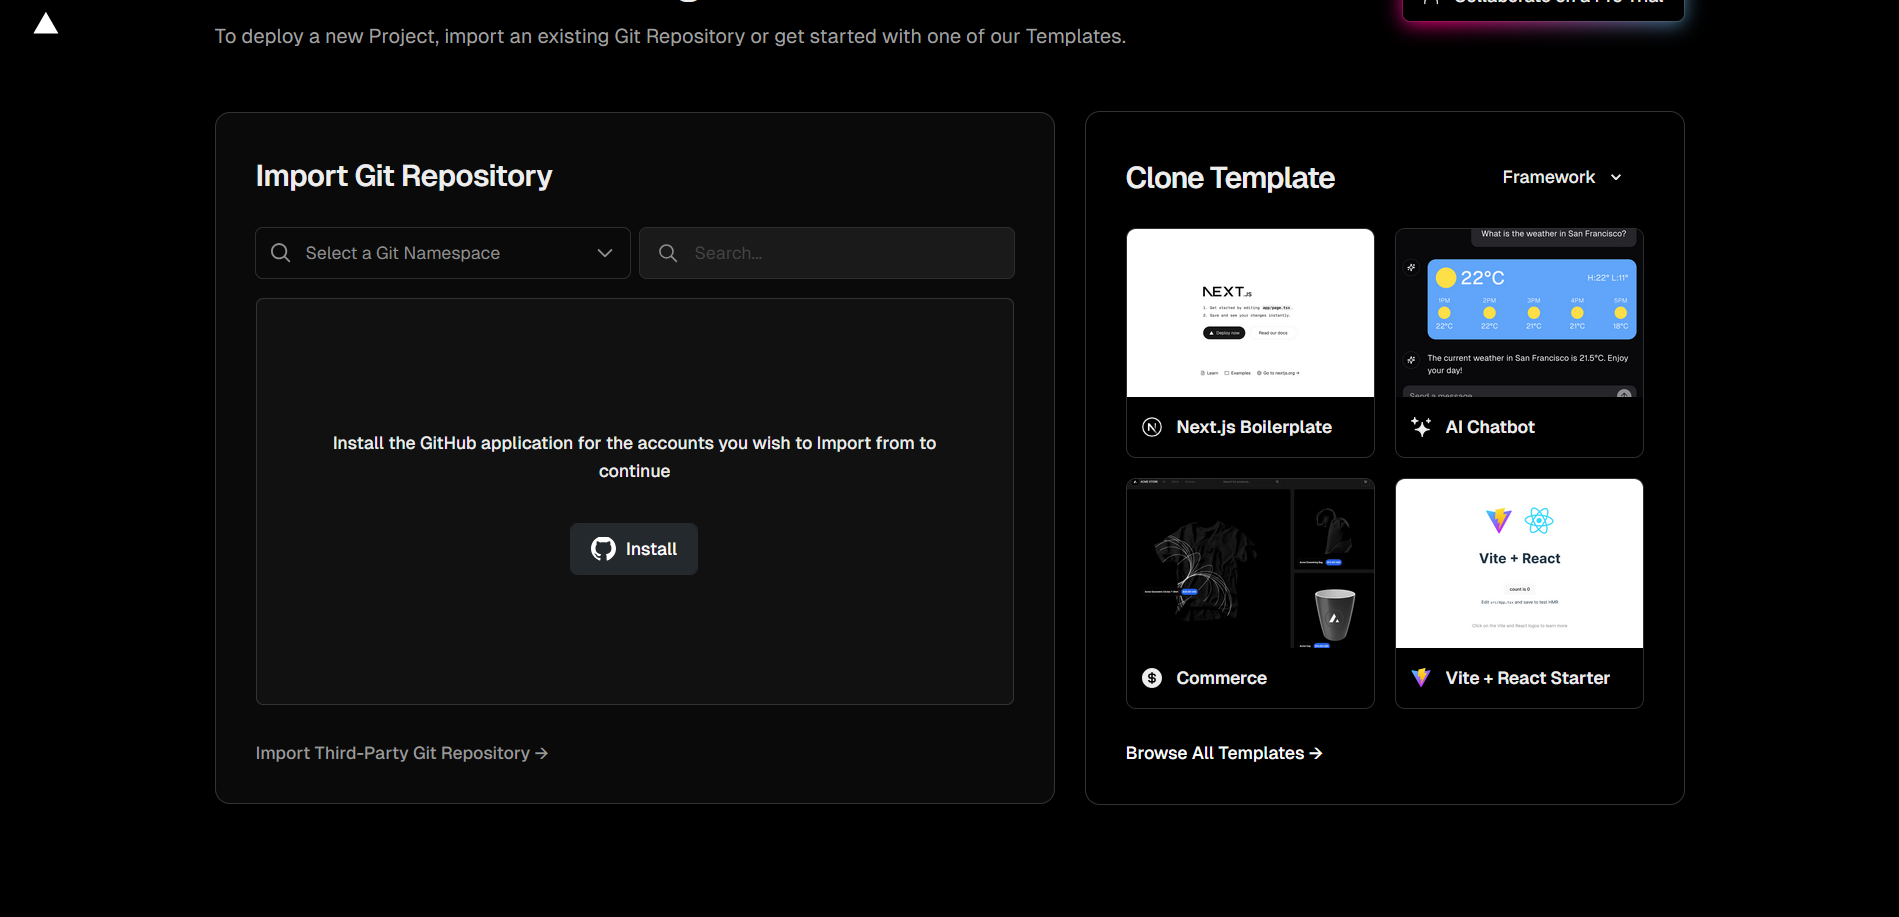The image size is (1899, 917).
Task: Open the AI Chatbot template preview
Action: tap(1519, 313)
